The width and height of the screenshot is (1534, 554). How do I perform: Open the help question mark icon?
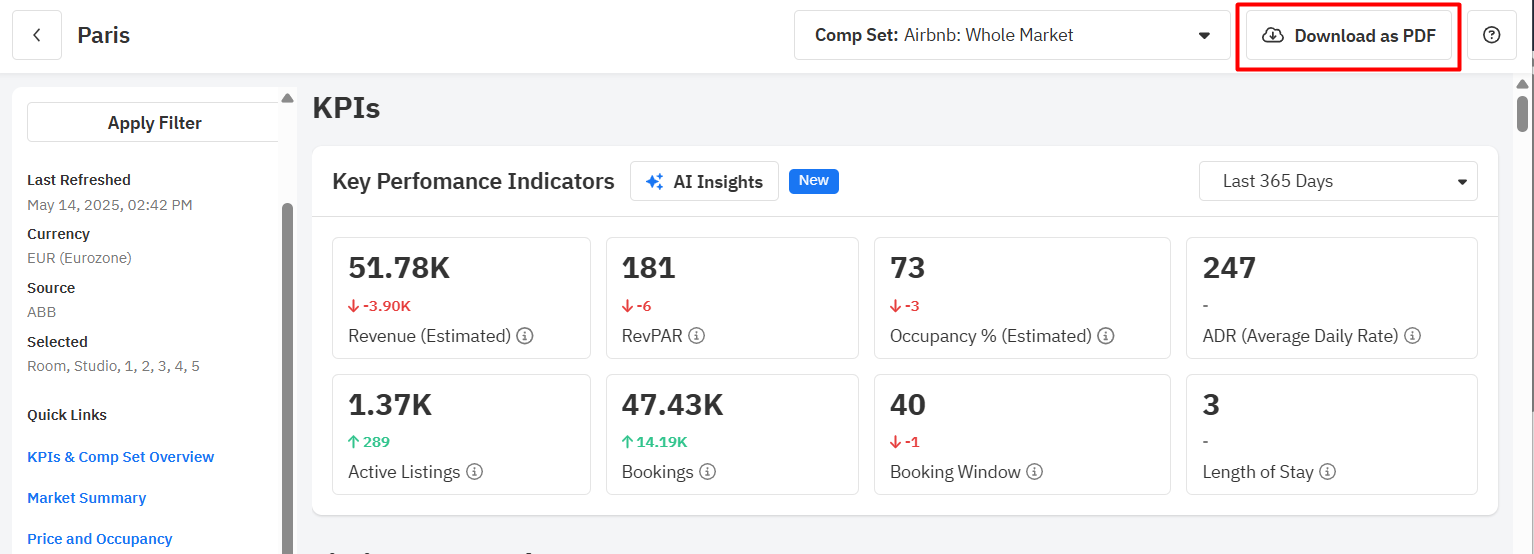[1491, 35]
